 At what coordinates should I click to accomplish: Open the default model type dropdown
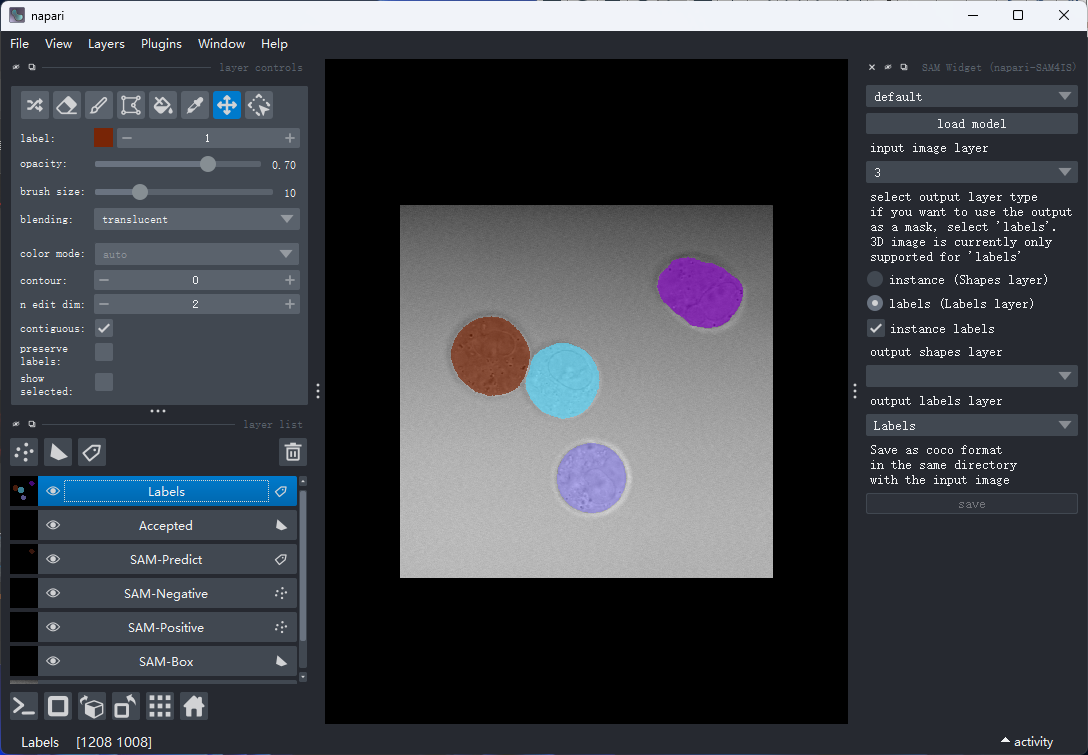coord(971,96)
